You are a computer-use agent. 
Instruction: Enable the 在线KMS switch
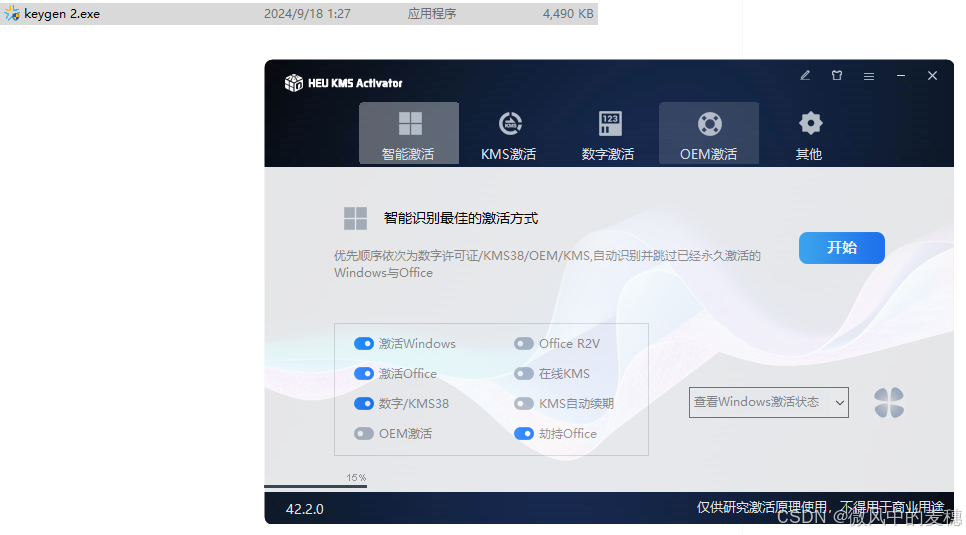tap(524, 374)
